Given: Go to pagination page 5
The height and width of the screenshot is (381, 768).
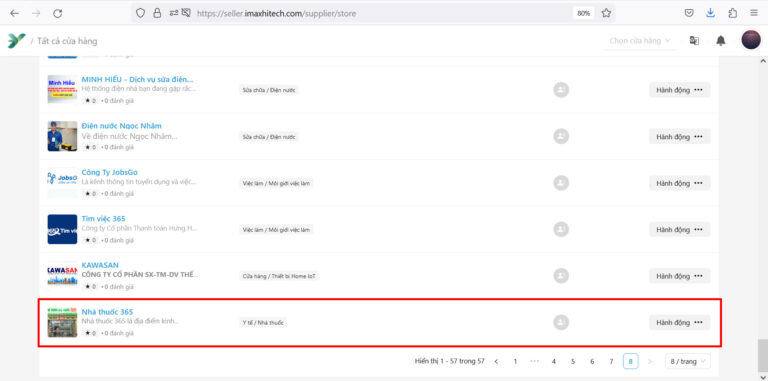Looking at the screenshot, I should point(573,361).
